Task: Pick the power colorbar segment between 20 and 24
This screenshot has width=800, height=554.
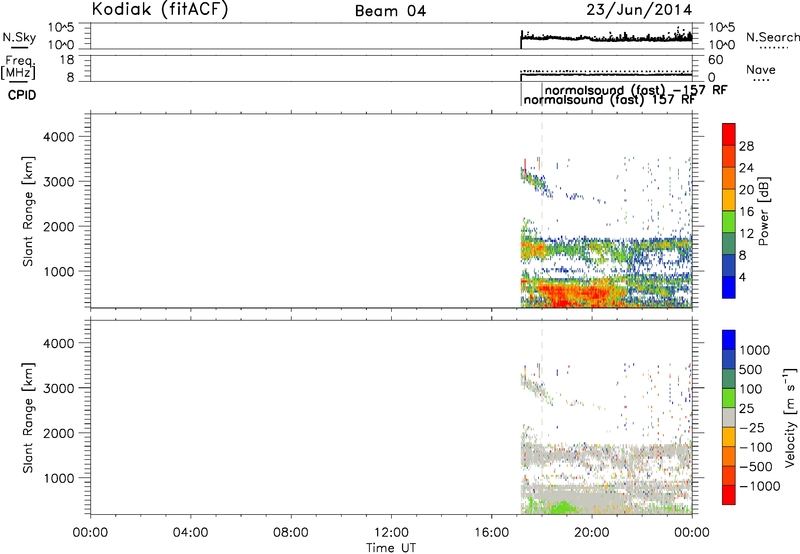Action: [x=729, y=178]
